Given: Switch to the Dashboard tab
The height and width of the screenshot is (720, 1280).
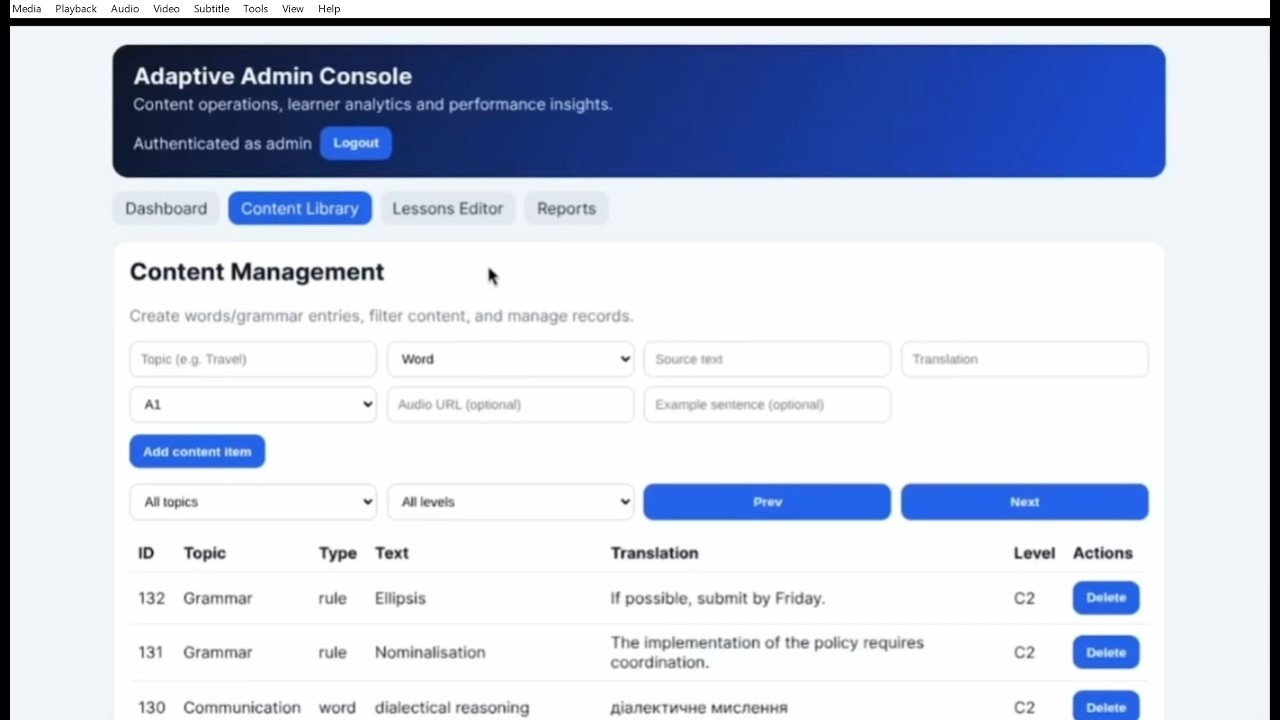Looking at the screenshot, I should pos(166,208).
